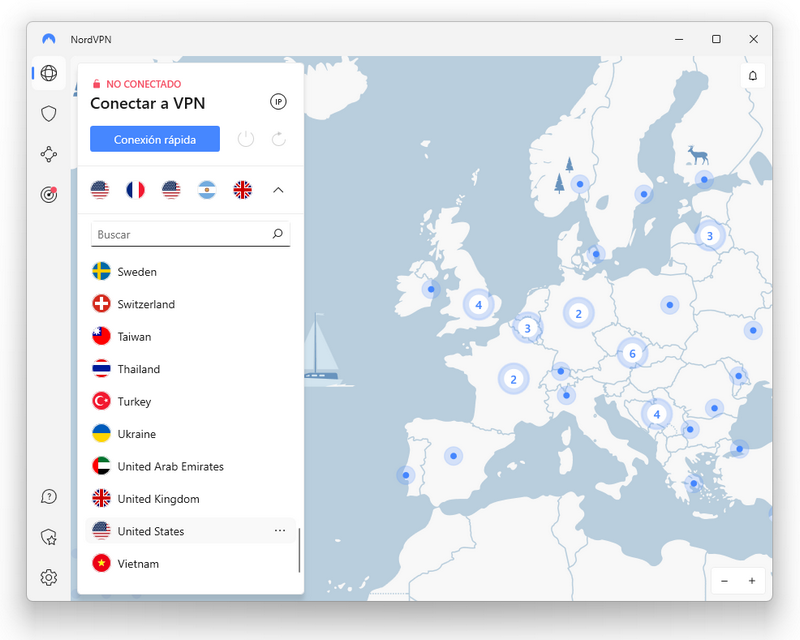The image size is (800, 640).
Task: Click the Denmark server dot on map
Action: (596, 254)
